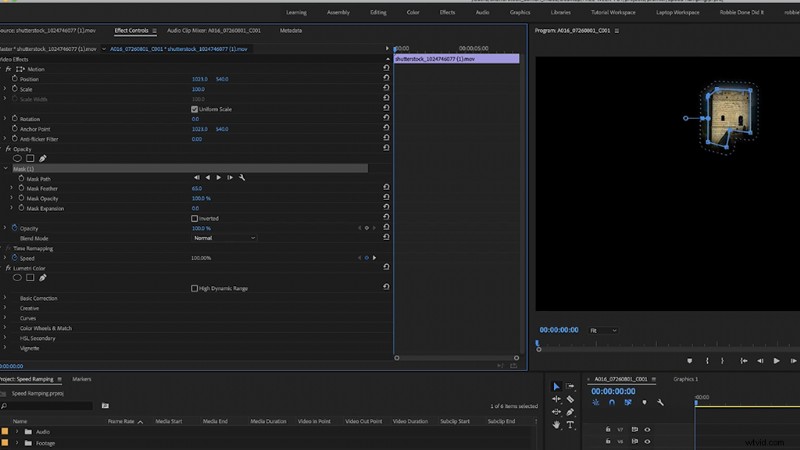
Task: Open timeline display settings wrench
Action: point(660,403)
